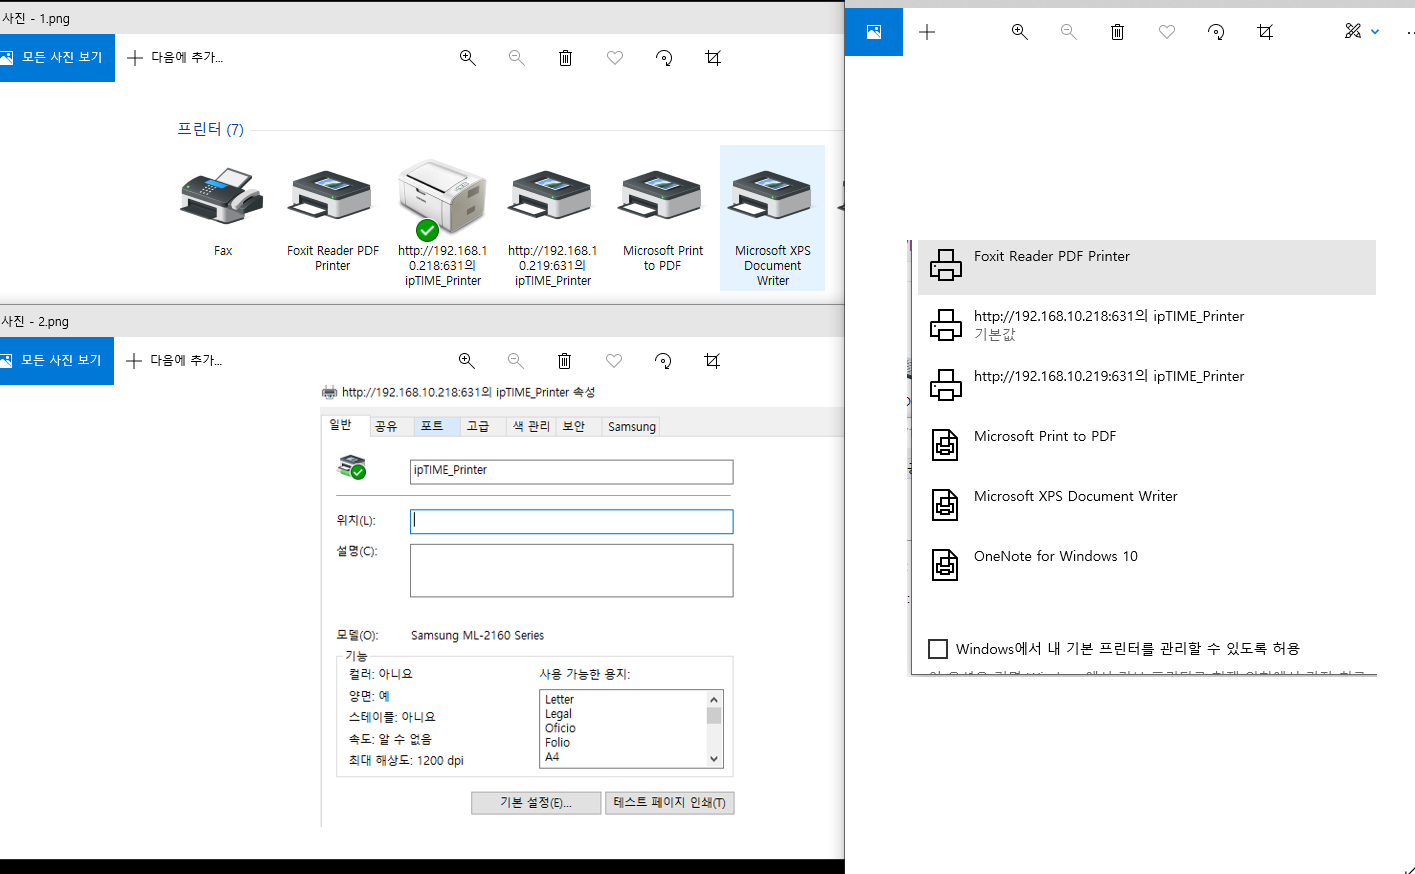Image resolution: width=1415 pixels, height=874 pixels.
Task: Click the 설명(C) description text box
Action: [572, 571]
